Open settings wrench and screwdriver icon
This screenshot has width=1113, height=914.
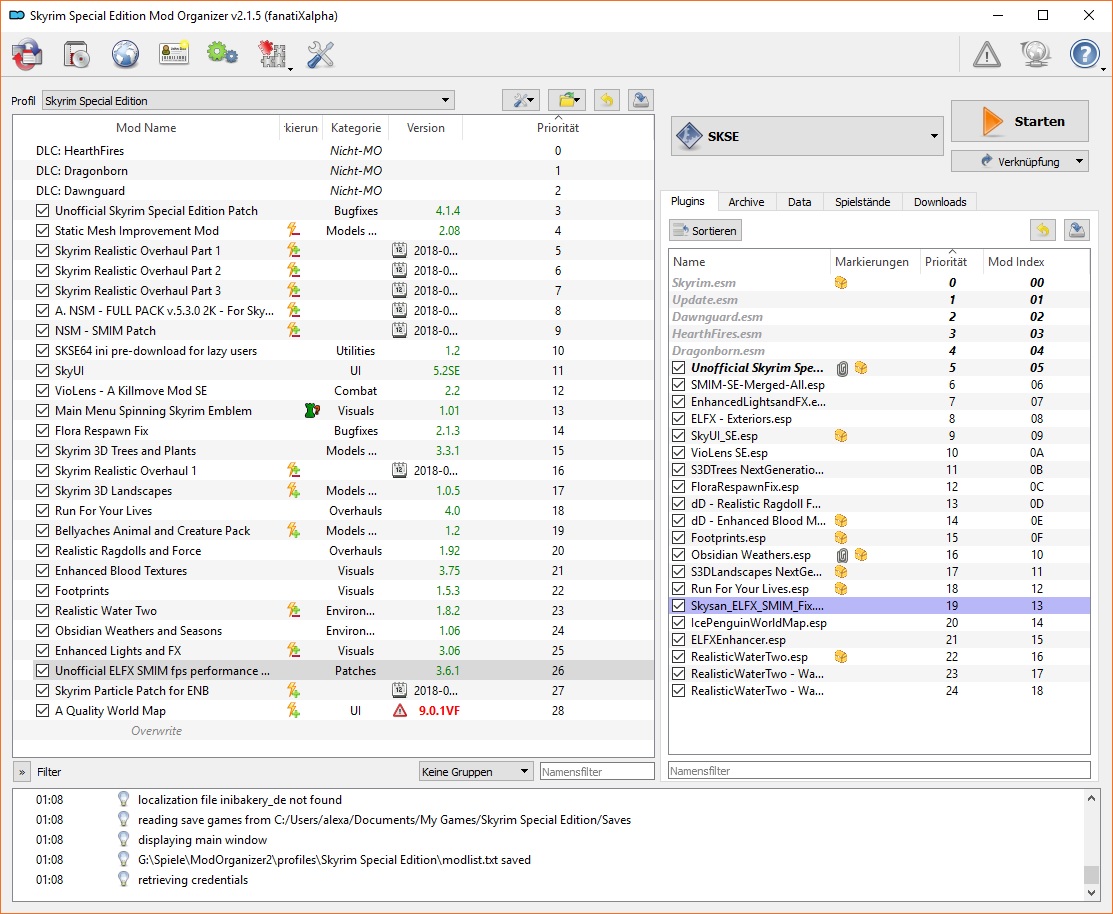tap(321, 55)
